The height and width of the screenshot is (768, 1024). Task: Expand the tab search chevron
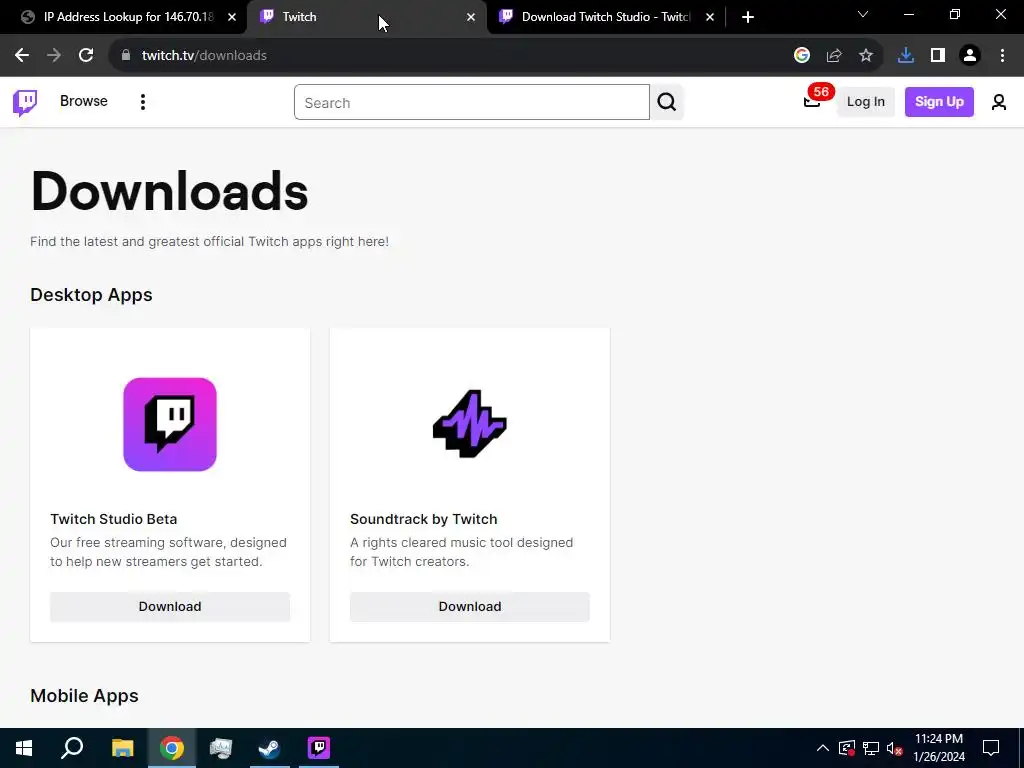click(863, 14)
